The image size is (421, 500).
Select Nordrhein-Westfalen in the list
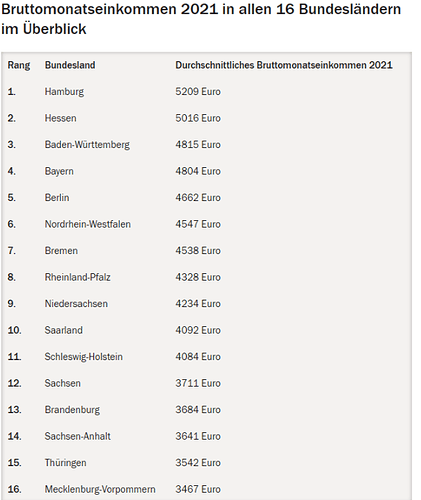[88, 224]
